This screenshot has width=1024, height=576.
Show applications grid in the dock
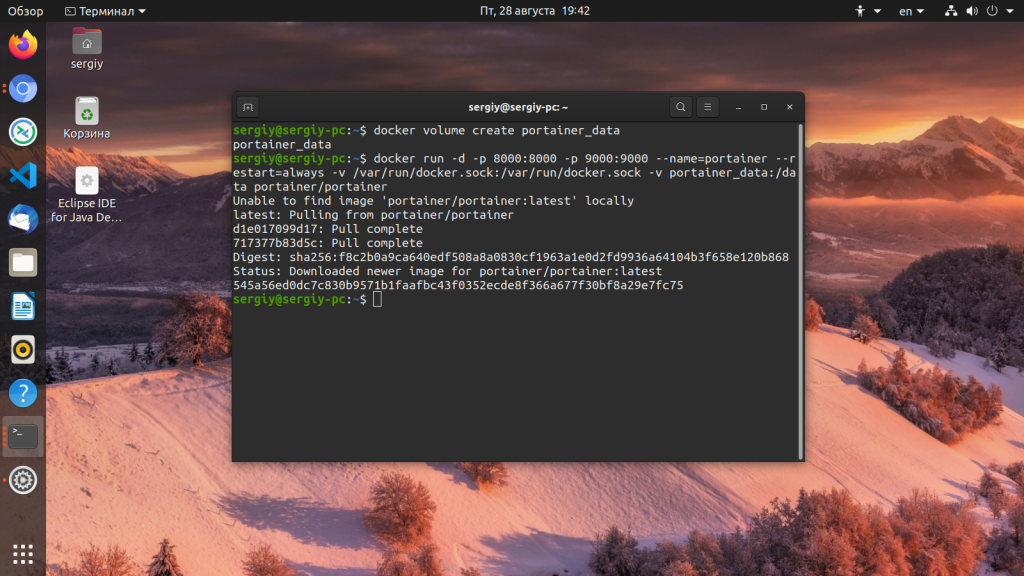(x=23, y=554)
